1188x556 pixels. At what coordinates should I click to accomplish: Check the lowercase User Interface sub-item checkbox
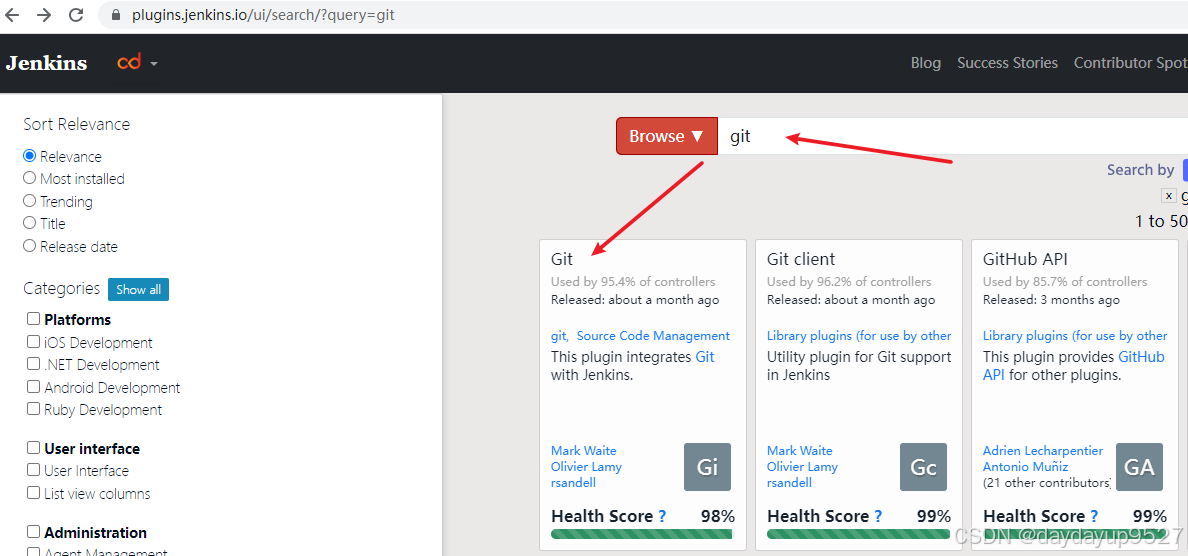[x=33, y=470]
